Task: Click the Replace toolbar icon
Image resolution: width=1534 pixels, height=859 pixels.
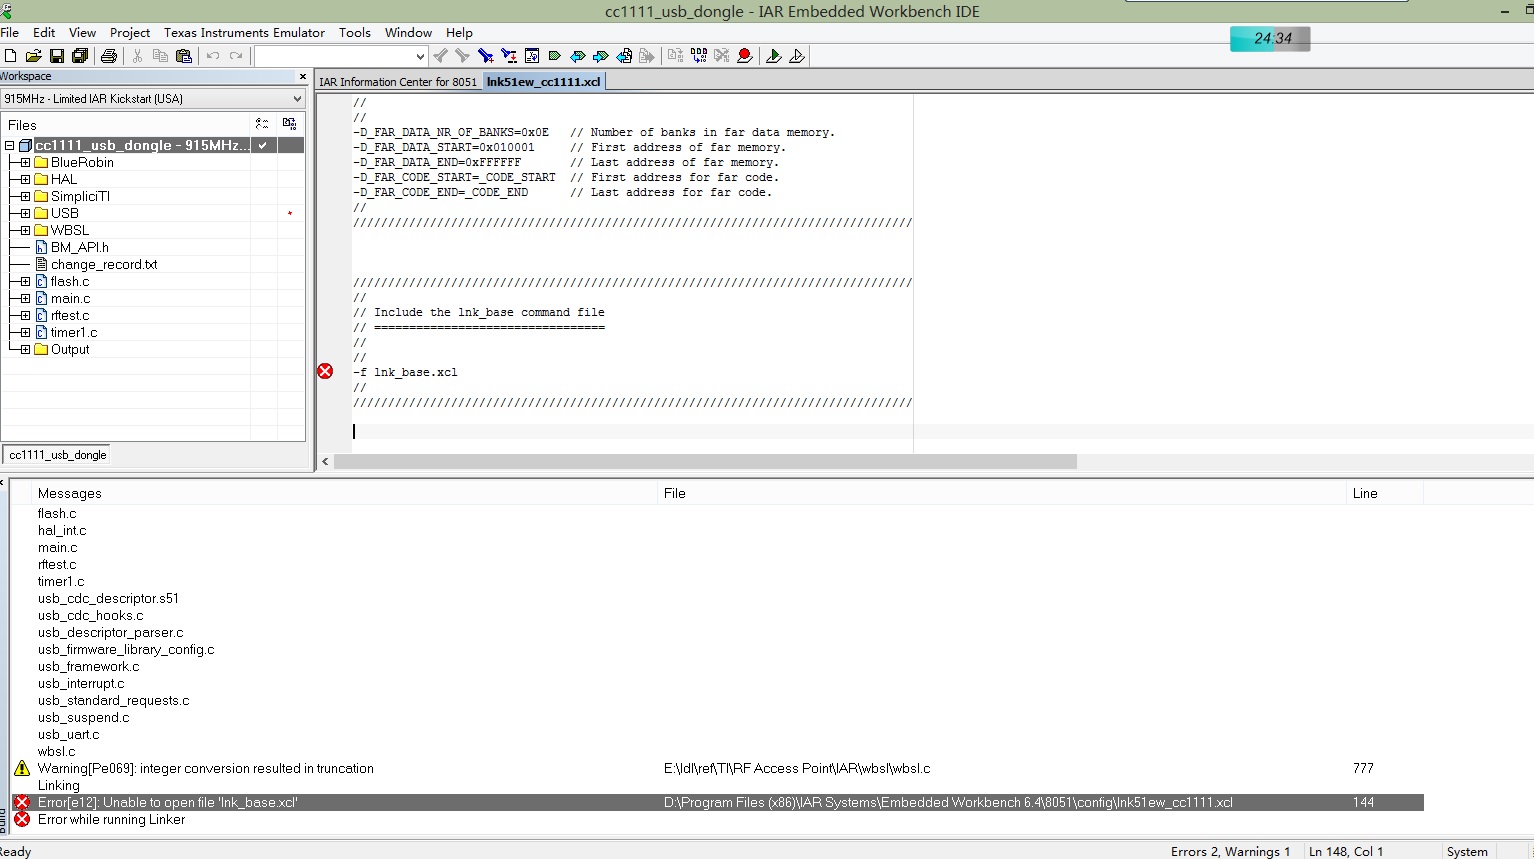Action: click(x=509, y=56)
